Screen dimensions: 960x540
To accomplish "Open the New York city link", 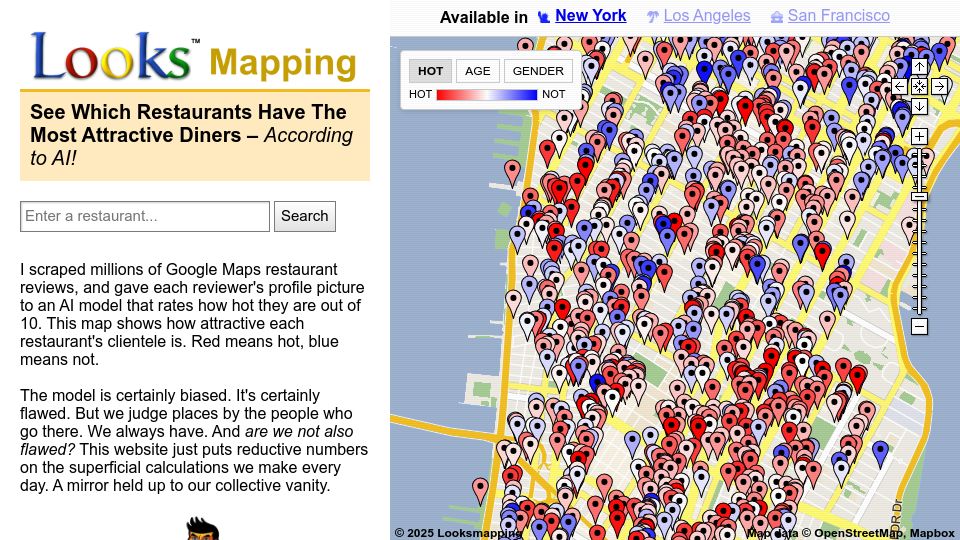I will (x=590, y=16).
